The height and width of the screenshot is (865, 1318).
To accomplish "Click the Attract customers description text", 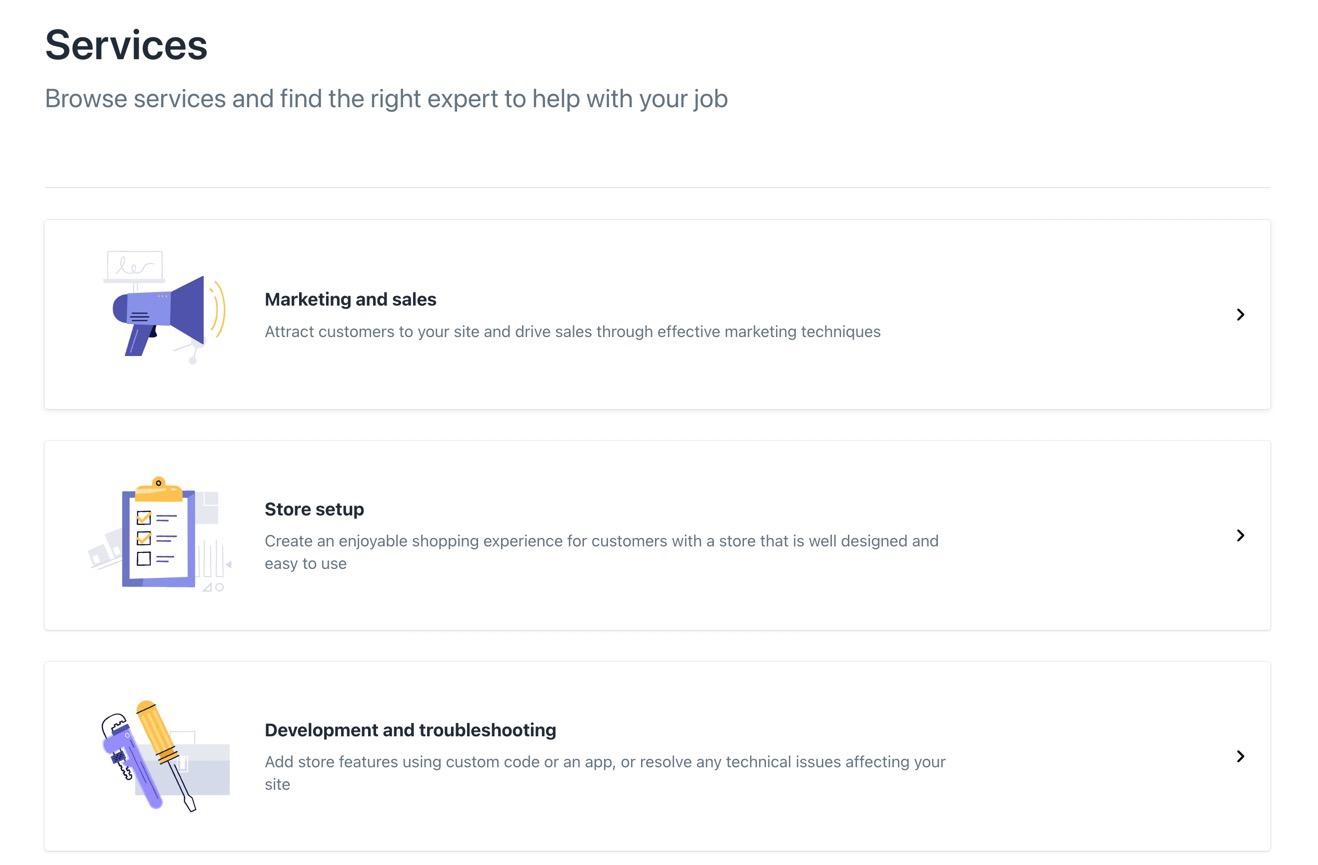I will [x=572, y=331].
